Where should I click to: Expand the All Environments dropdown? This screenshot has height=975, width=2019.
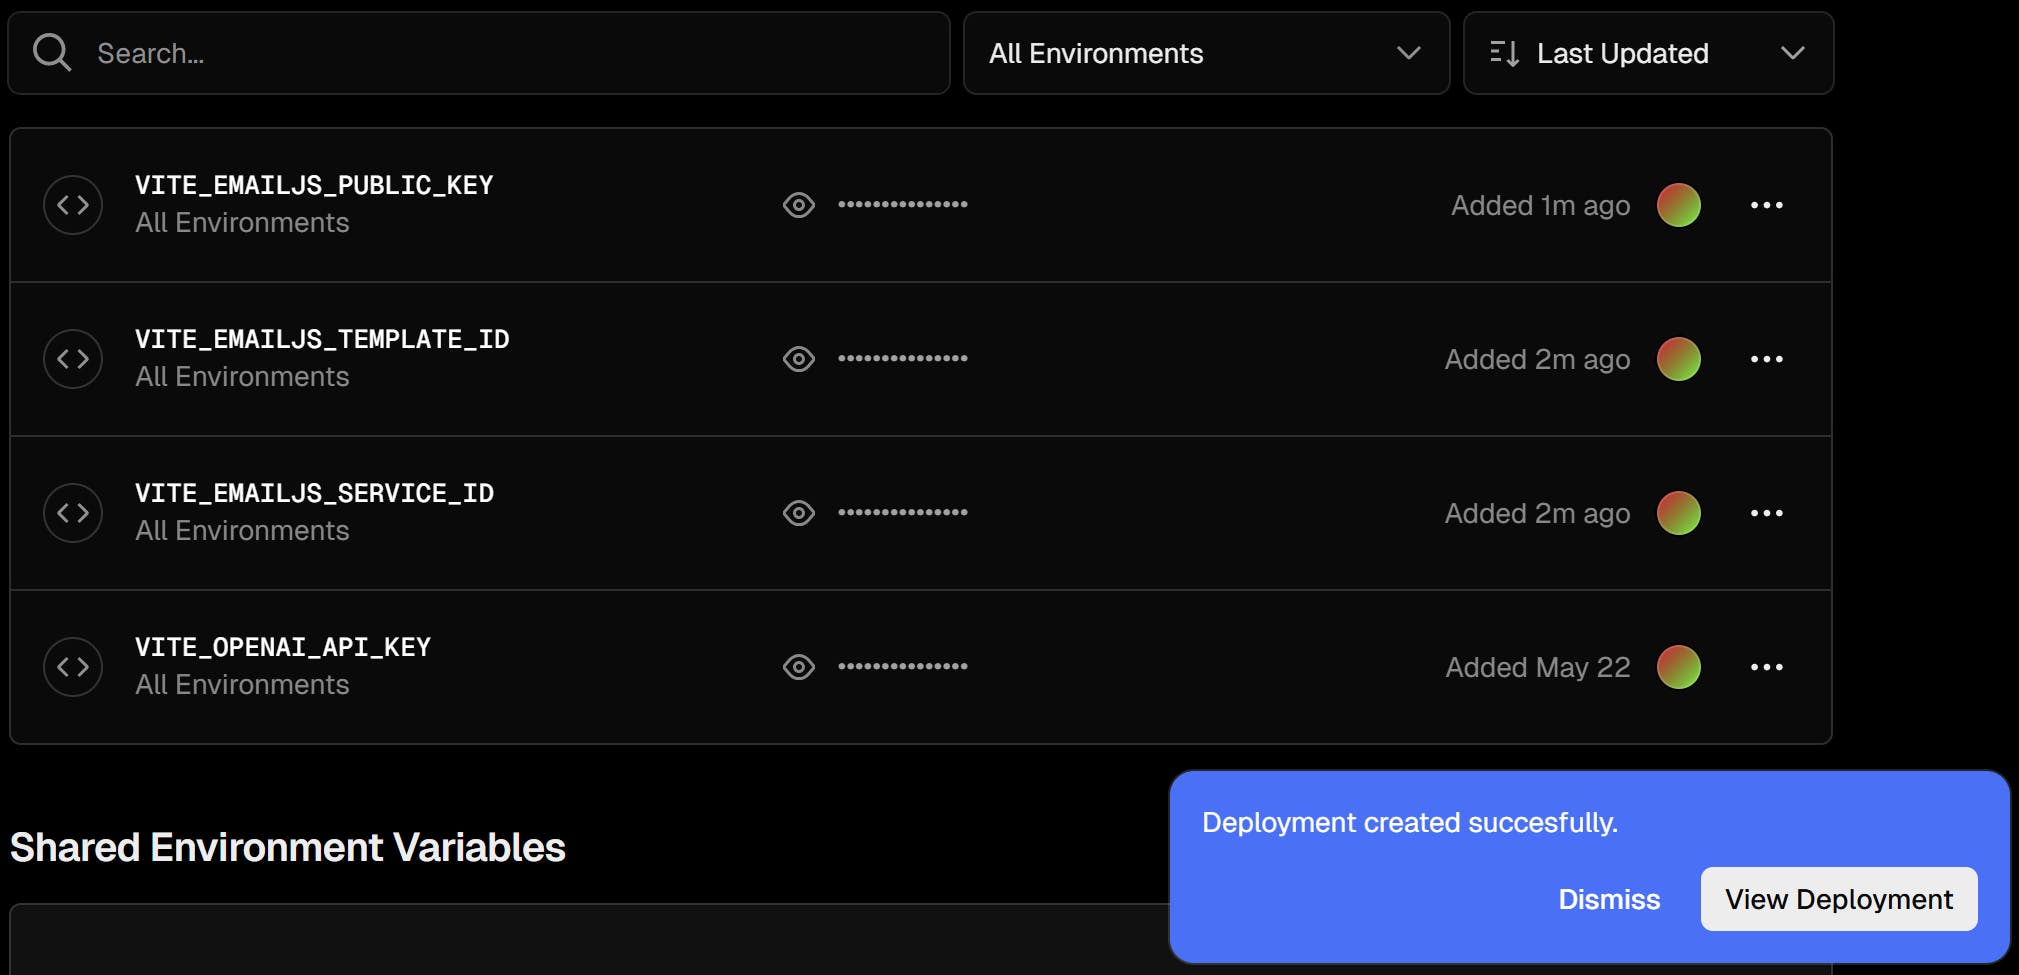click(x=1206, y=53)
